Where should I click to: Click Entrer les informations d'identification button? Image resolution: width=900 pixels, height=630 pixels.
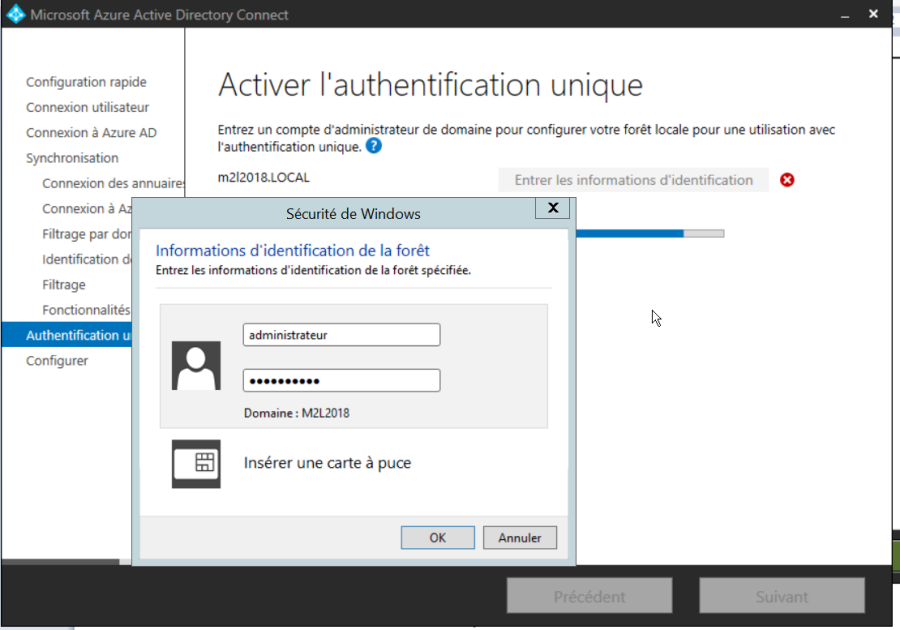pos(633,180)
